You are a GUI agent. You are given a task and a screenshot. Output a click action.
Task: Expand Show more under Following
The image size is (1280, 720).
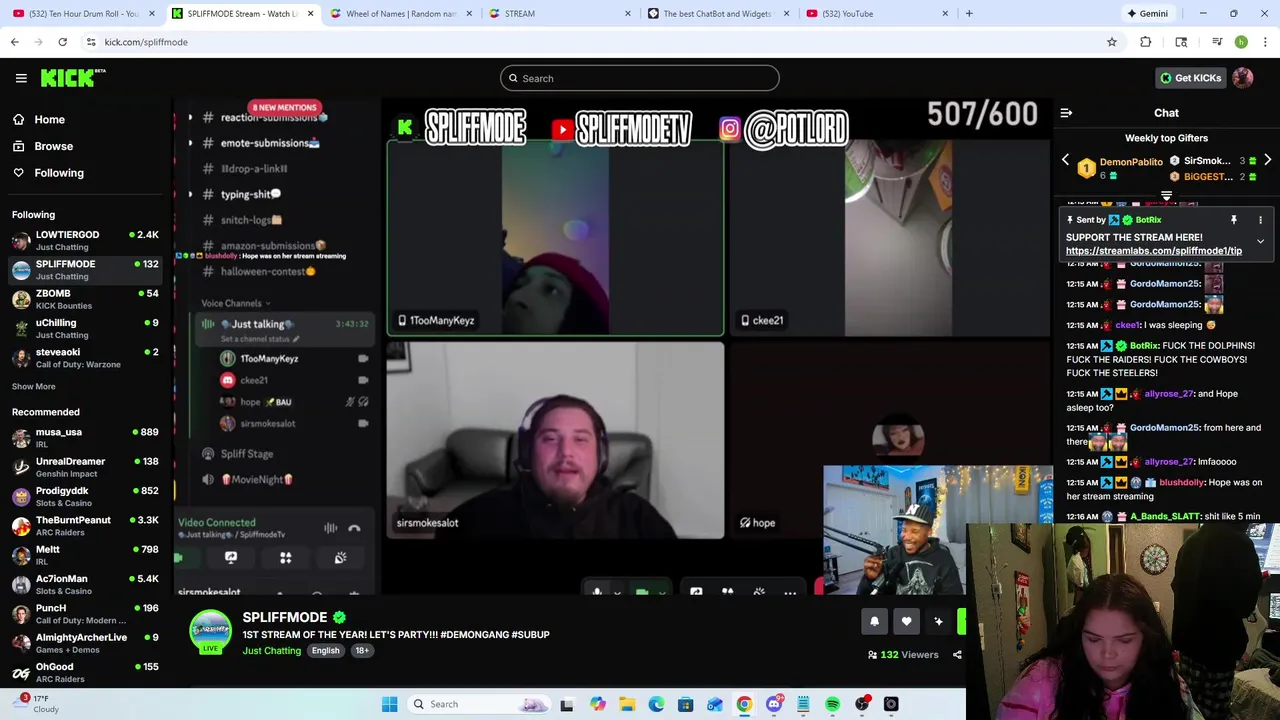coord(34,386)
